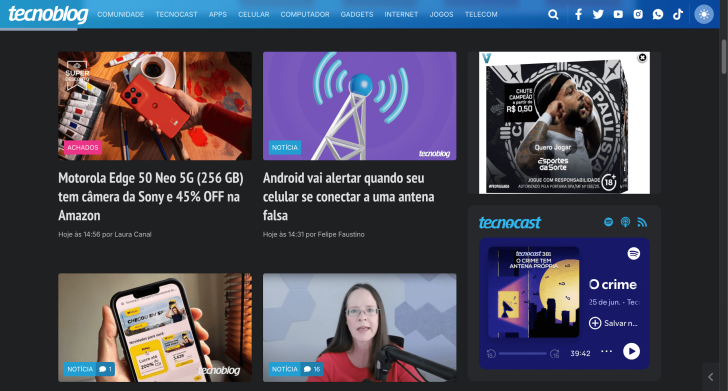The width and height of the screenshot is (728, 391).
Task: Open the search magnifier icon
Action: coord(553,14)
